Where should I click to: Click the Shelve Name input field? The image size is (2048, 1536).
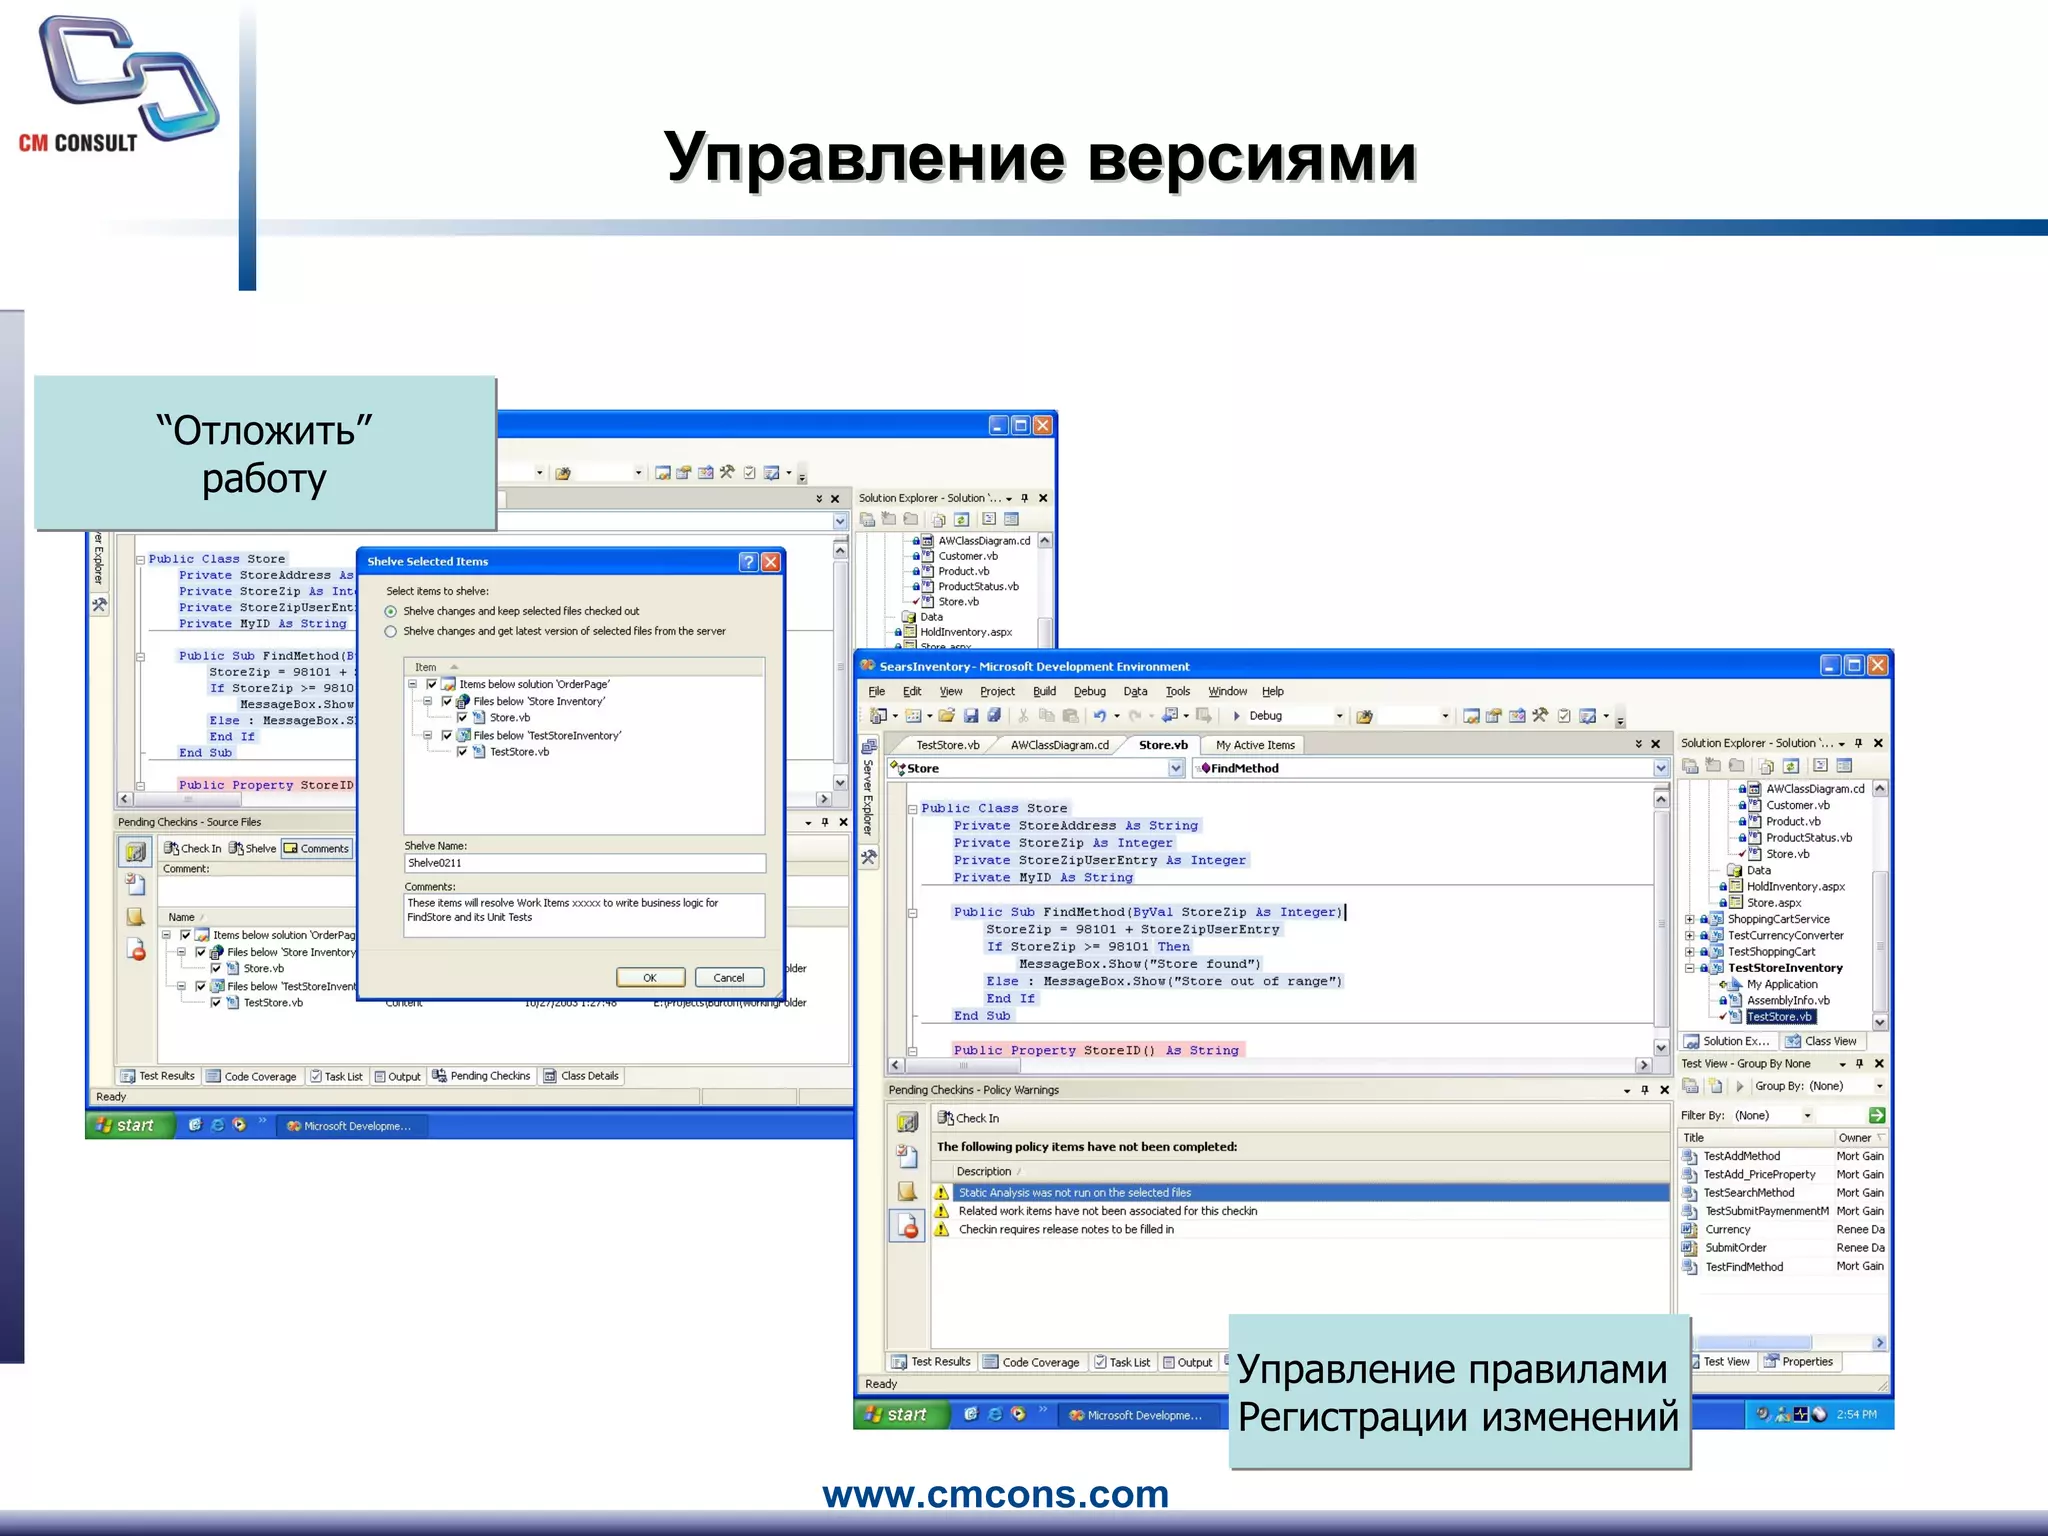(585, 863)
